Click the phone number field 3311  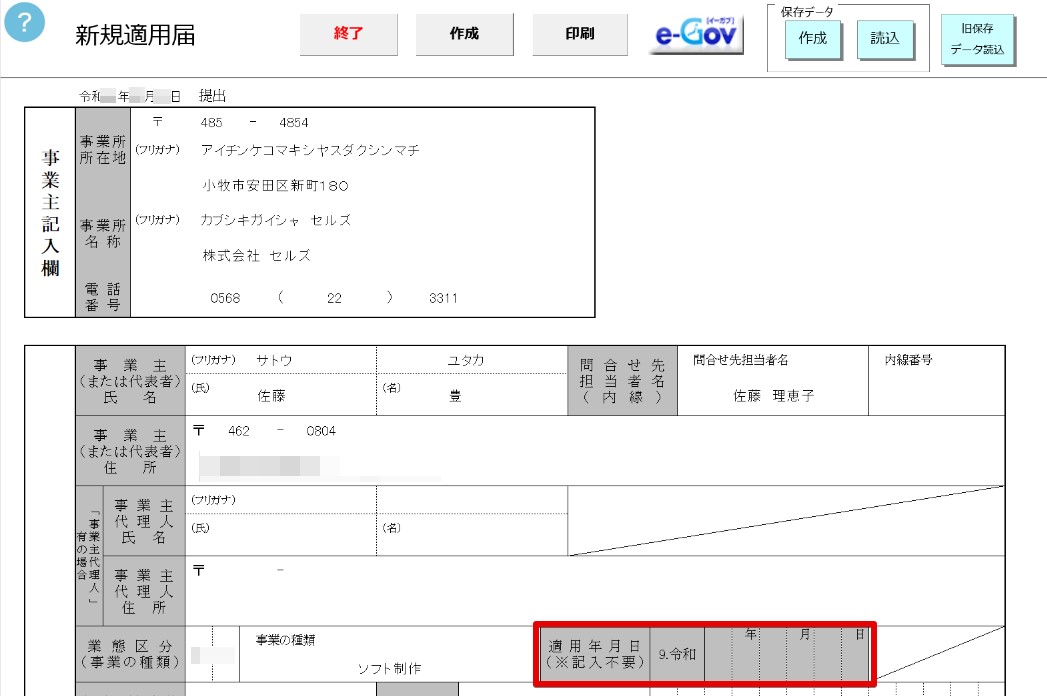pyautogui.click(x=443, y=298)
